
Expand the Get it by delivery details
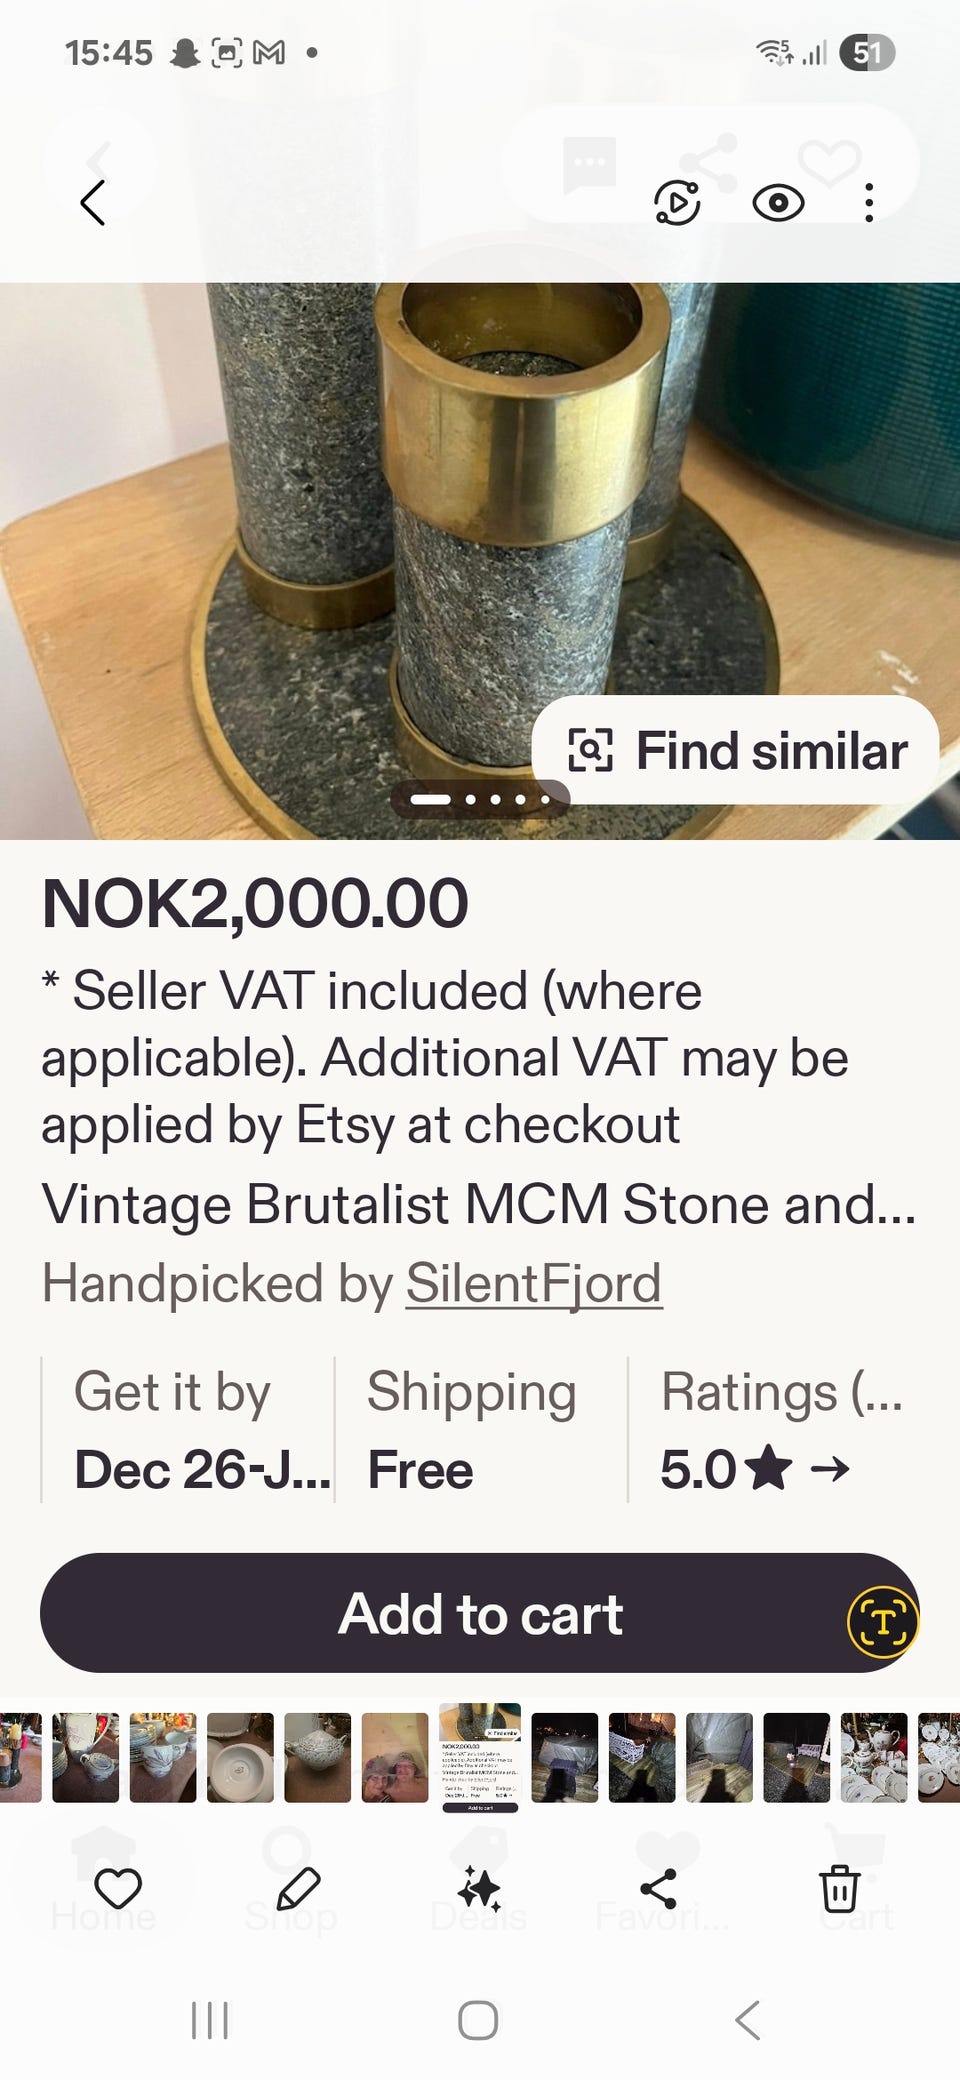coord(187,1430)
